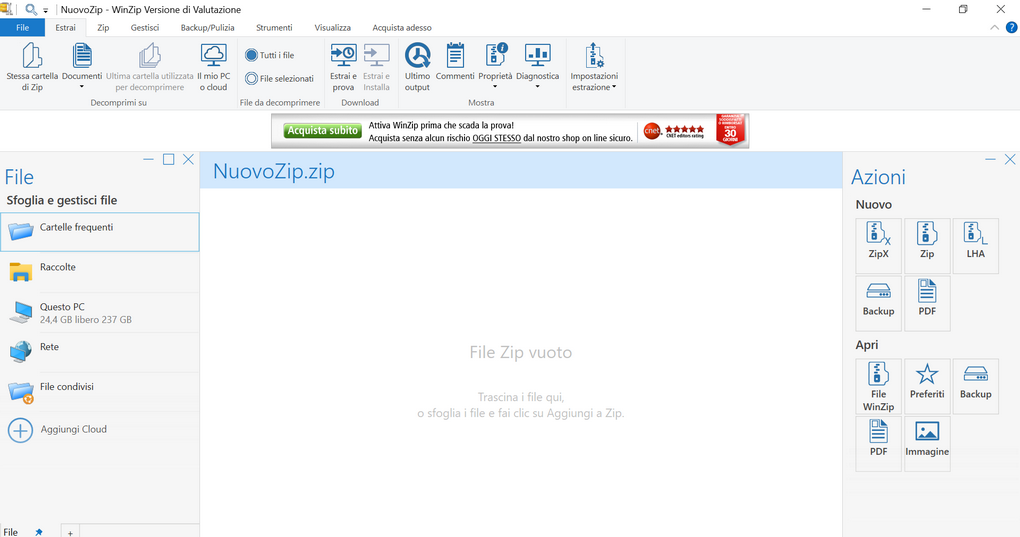Open the Acquista adesso tab
Viewport: 1020px width, 537px height.
402,27
